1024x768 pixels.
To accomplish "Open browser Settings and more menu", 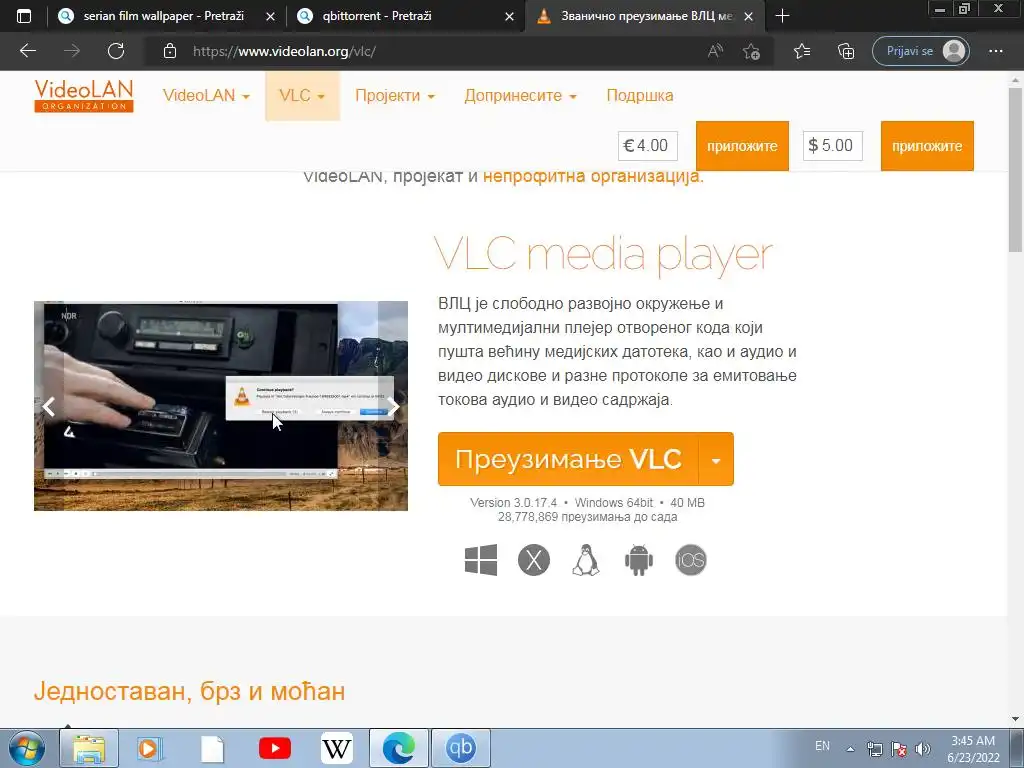I will coord(995,51).
